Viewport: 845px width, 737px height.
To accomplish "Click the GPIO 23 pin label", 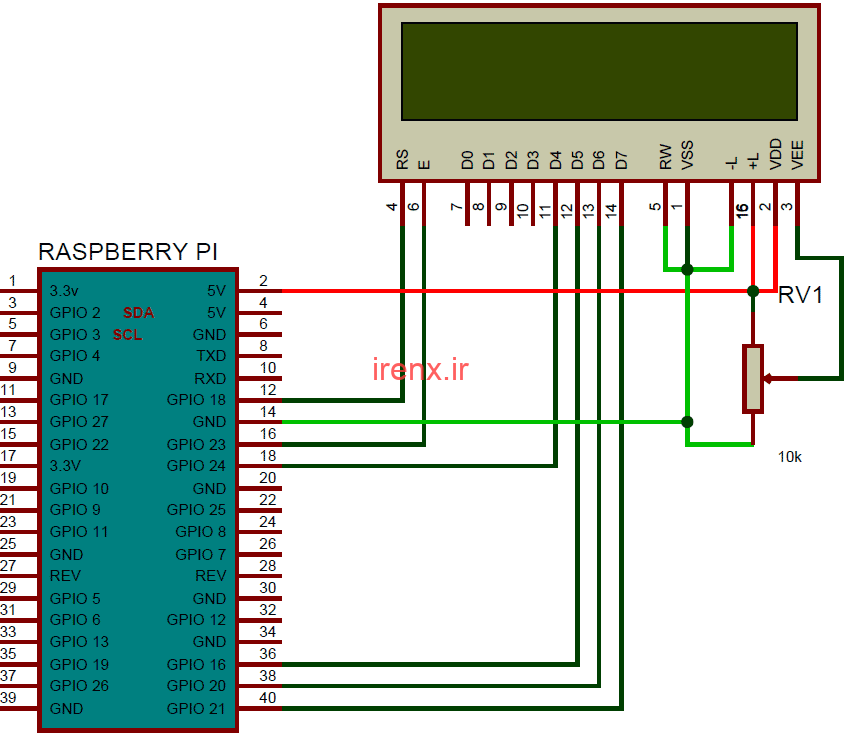I will pos(196,444).
